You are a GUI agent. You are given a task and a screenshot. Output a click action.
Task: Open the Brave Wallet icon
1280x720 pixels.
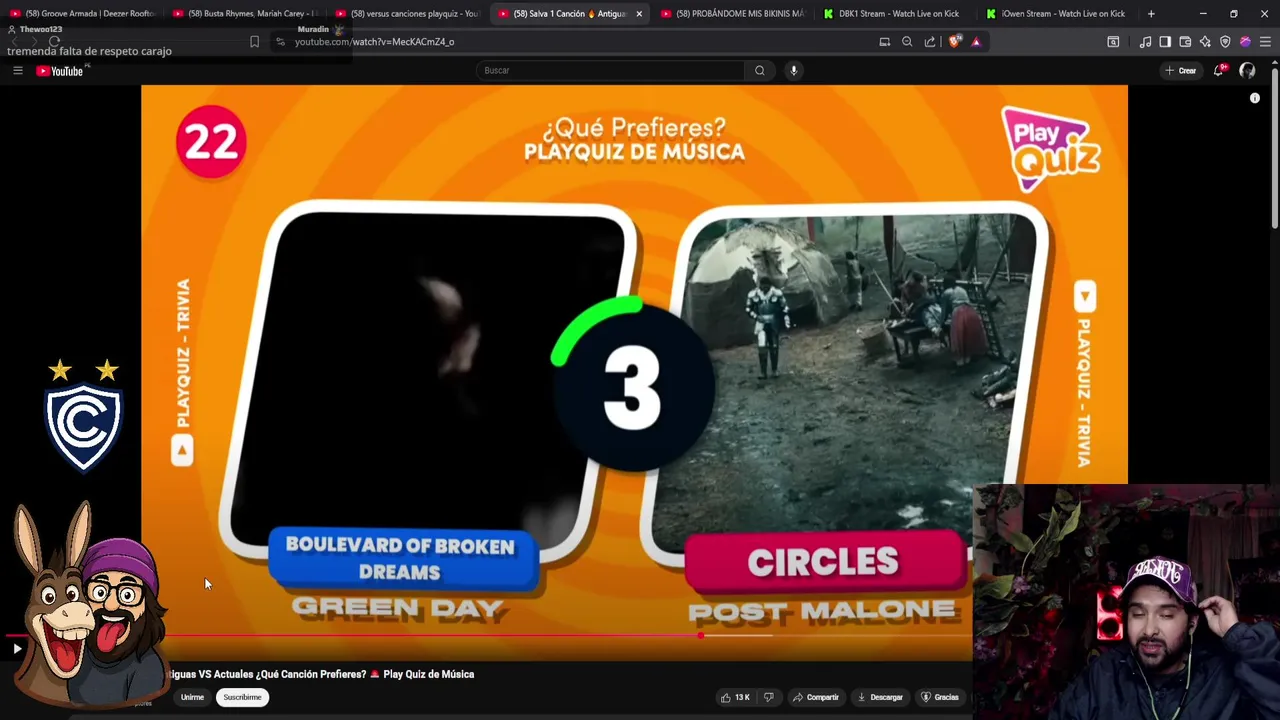tap(1185, 42)
